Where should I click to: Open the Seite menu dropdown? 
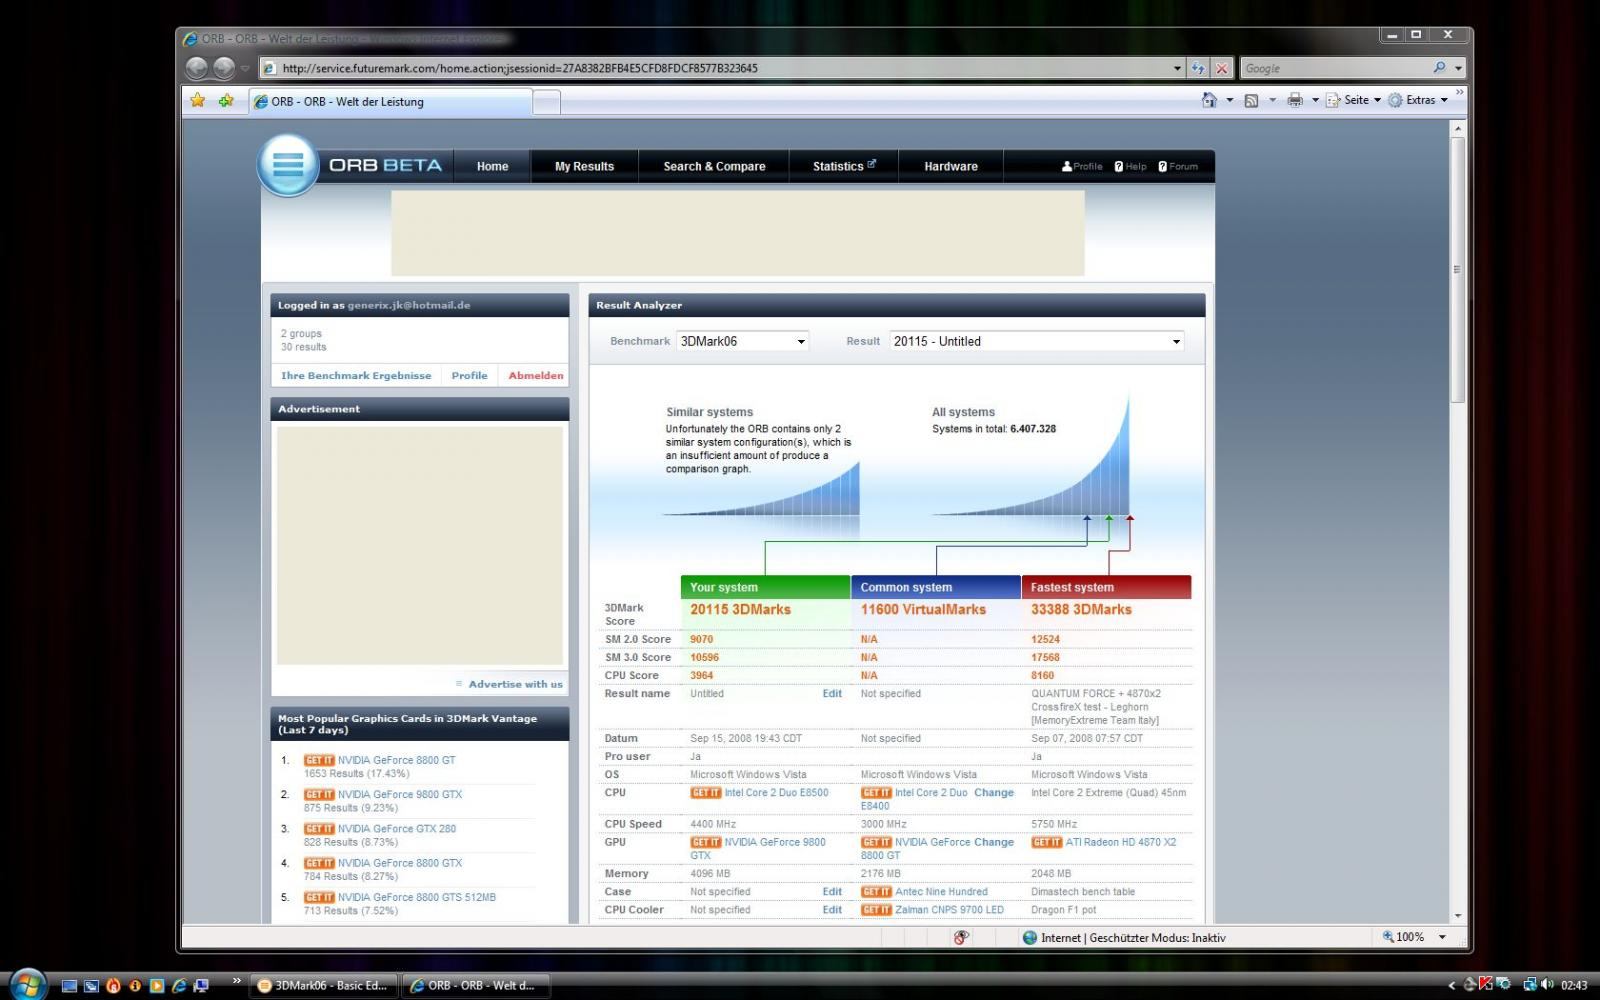1354,100
